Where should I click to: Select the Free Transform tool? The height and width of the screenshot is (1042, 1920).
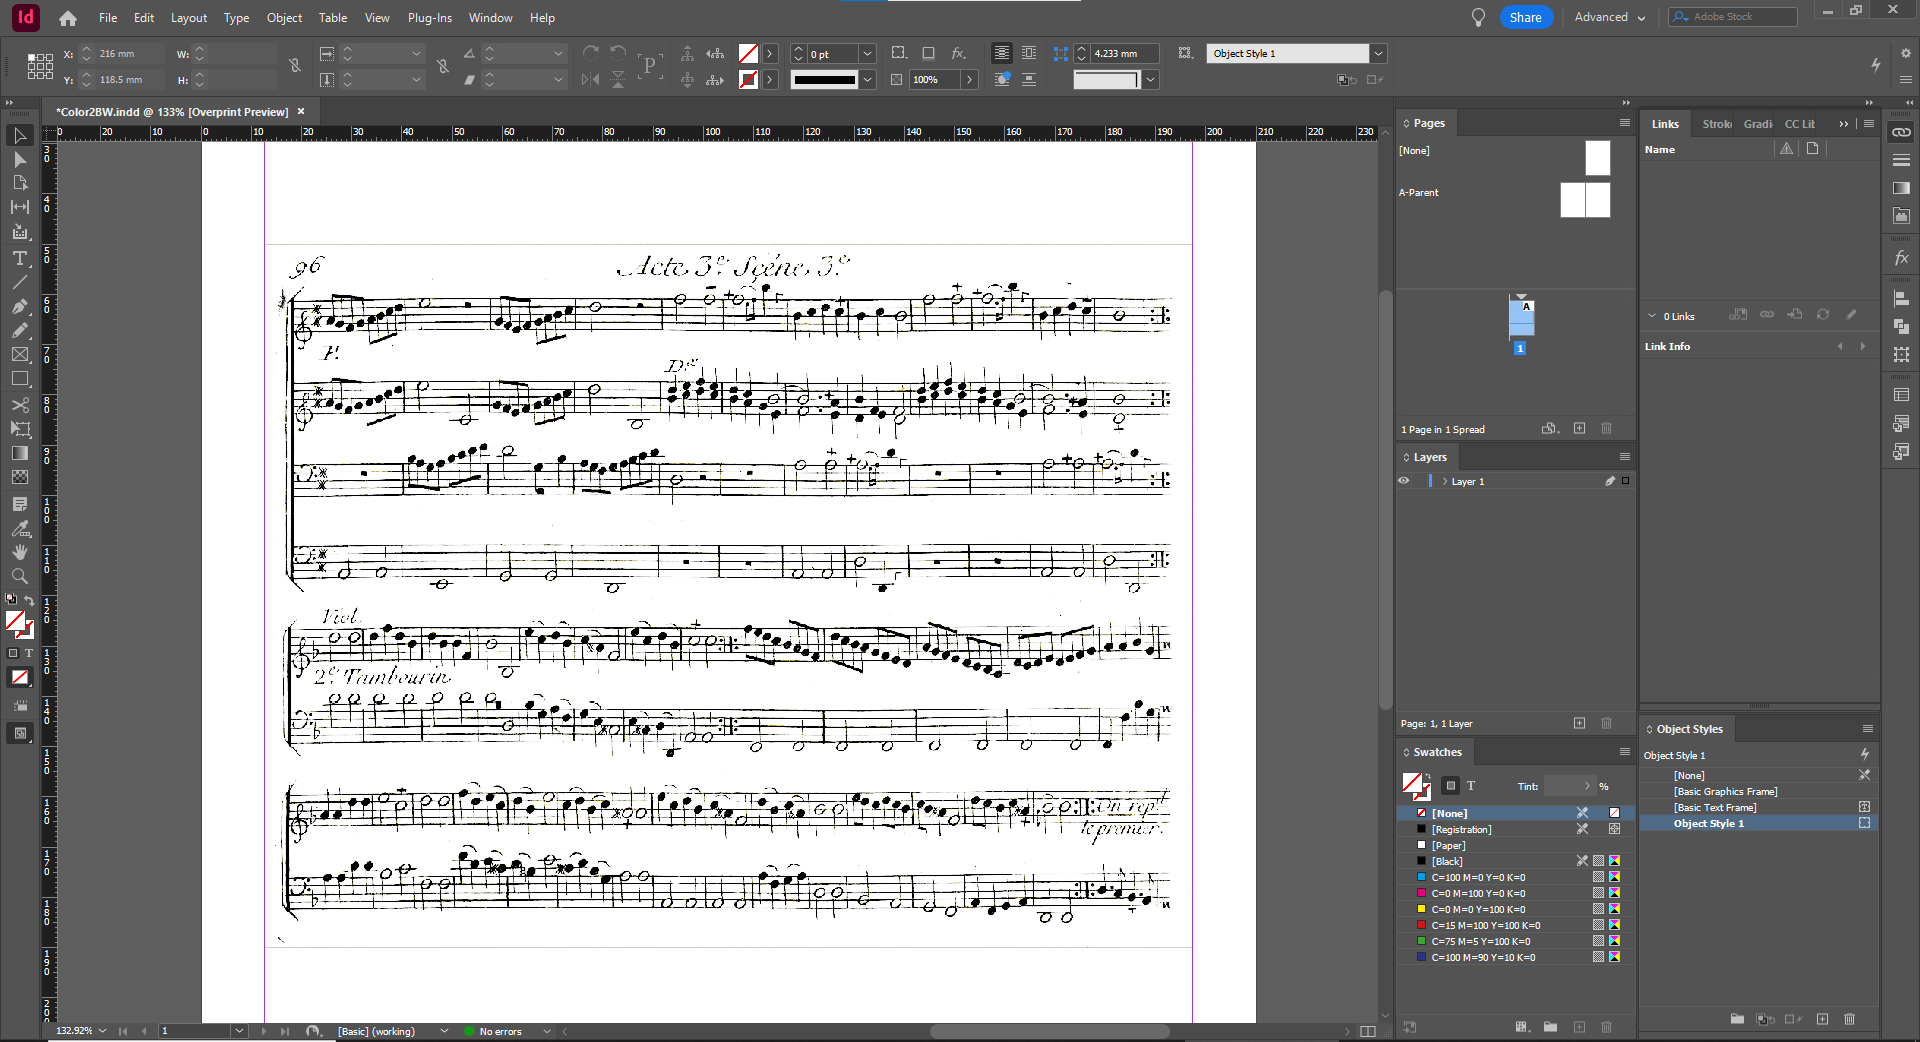coord(20,429)
